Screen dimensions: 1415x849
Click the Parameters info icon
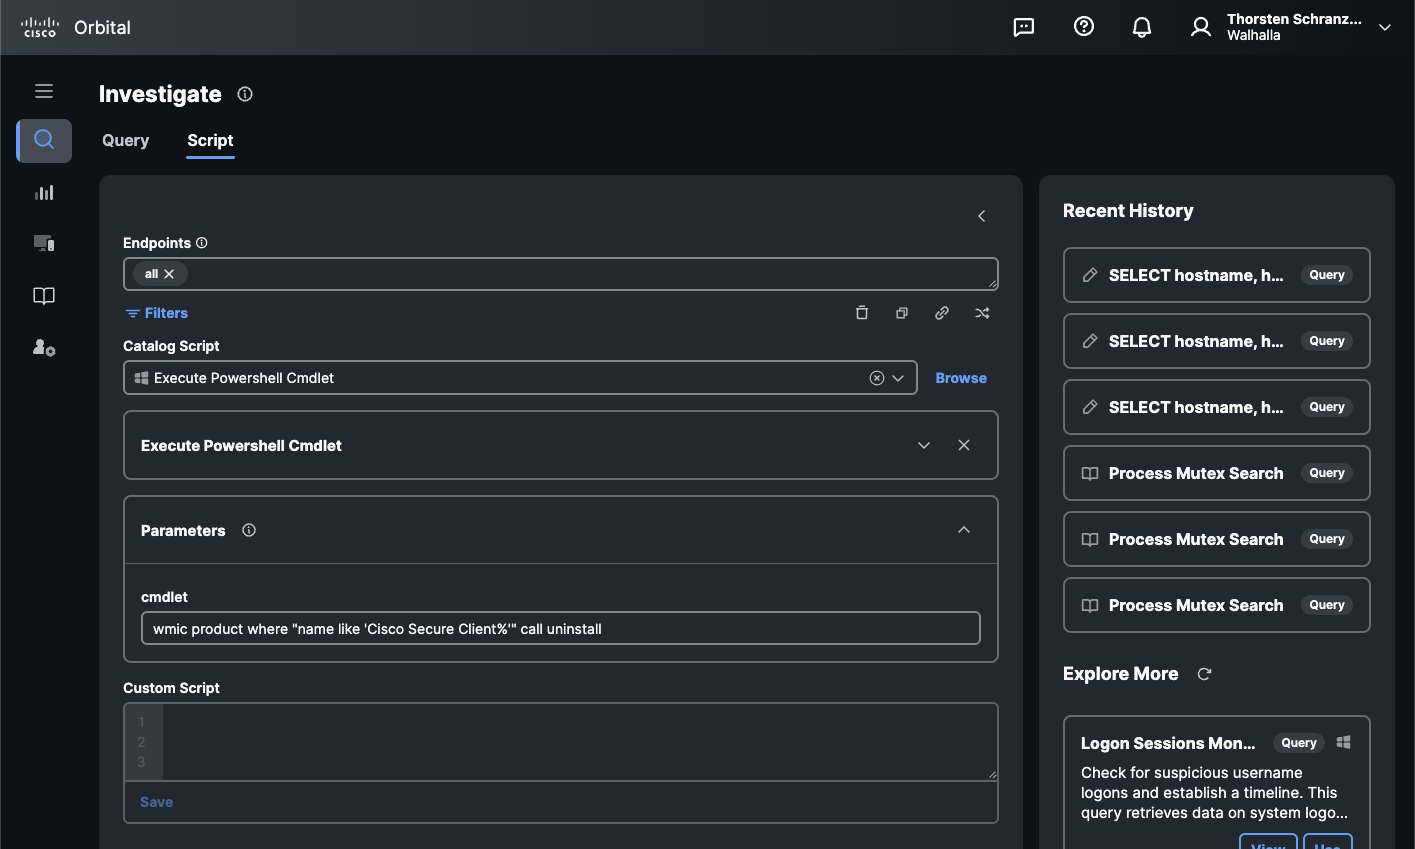coord(249,530)
